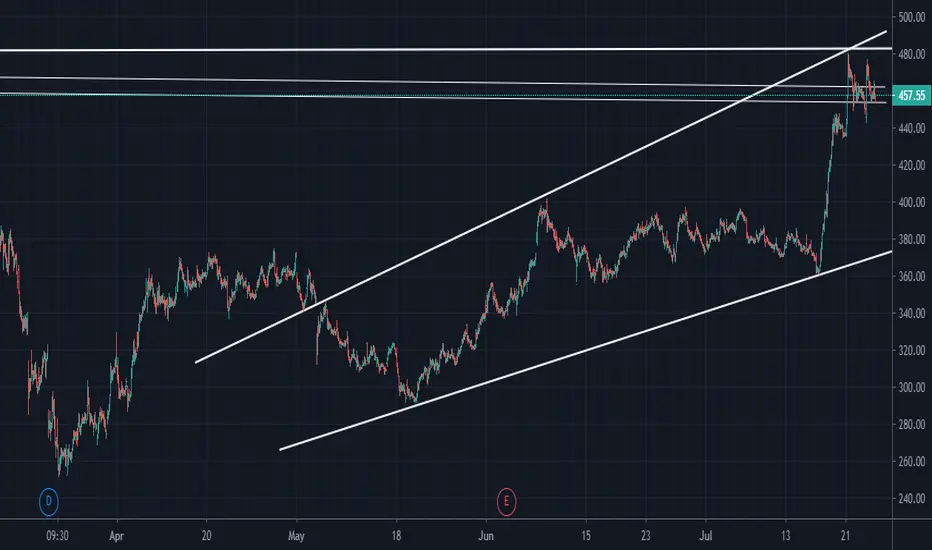
Task: Select the Jun time axis label
Action: (x=486, y=536)
